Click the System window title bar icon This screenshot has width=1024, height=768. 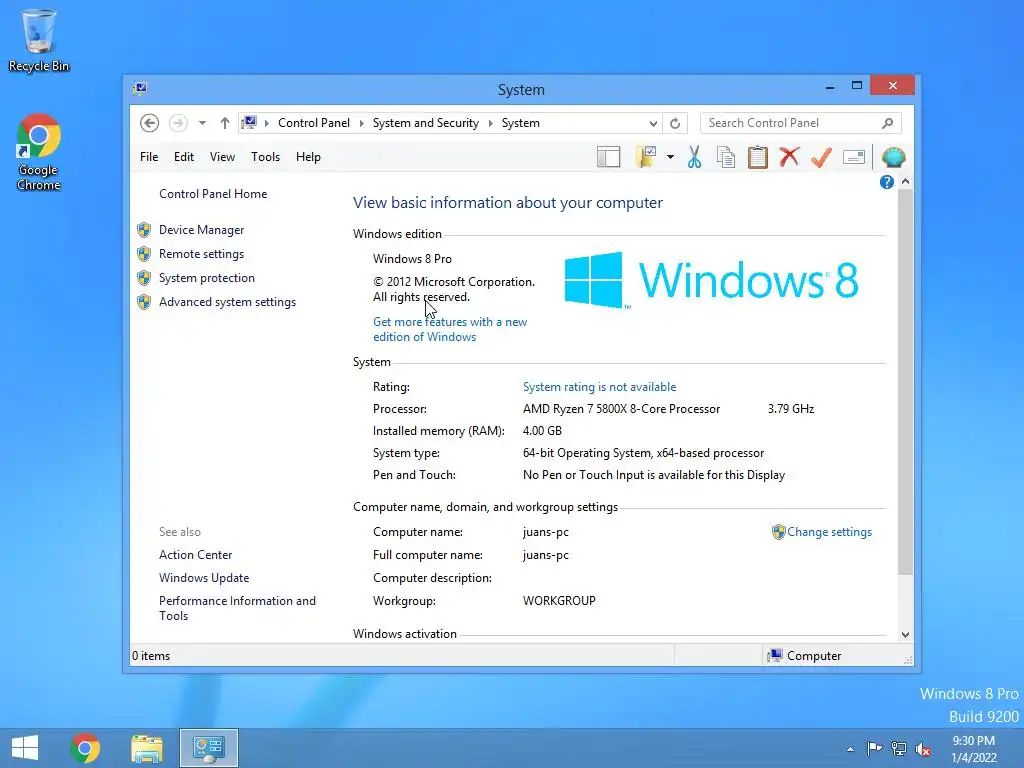pyautogui.click(x=140, y=88)
